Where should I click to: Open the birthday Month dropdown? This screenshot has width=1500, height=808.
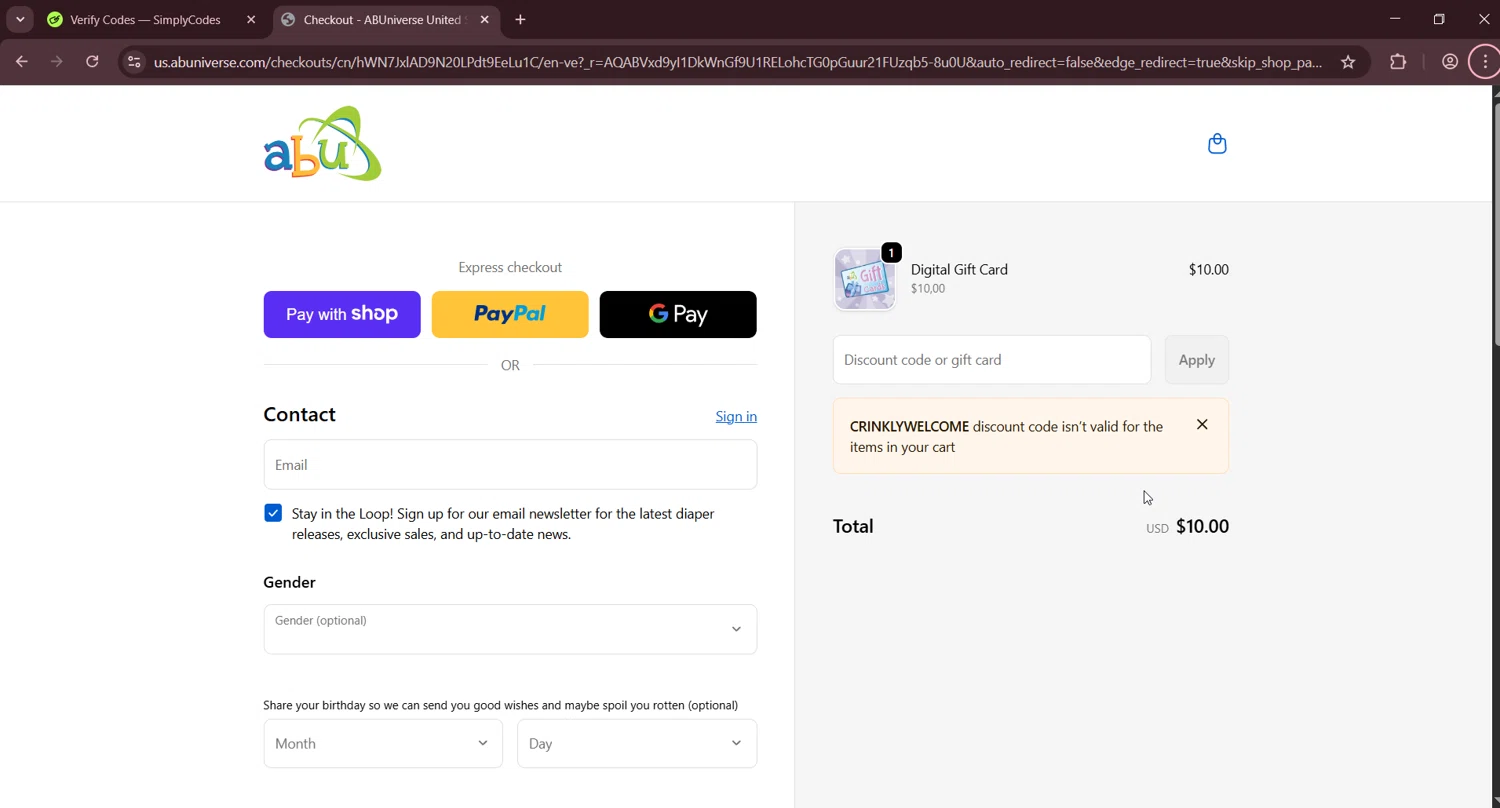[383, 743]
